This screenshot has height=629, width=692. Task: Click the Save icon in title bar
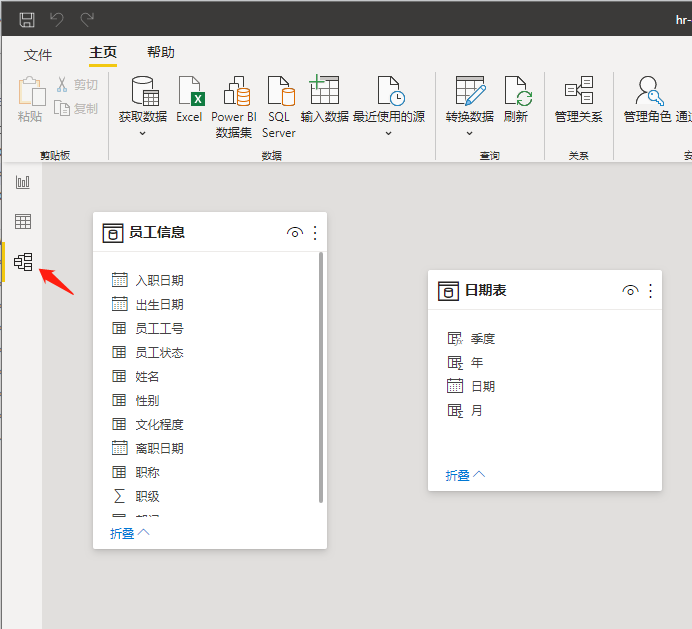[x=27, y=19]
